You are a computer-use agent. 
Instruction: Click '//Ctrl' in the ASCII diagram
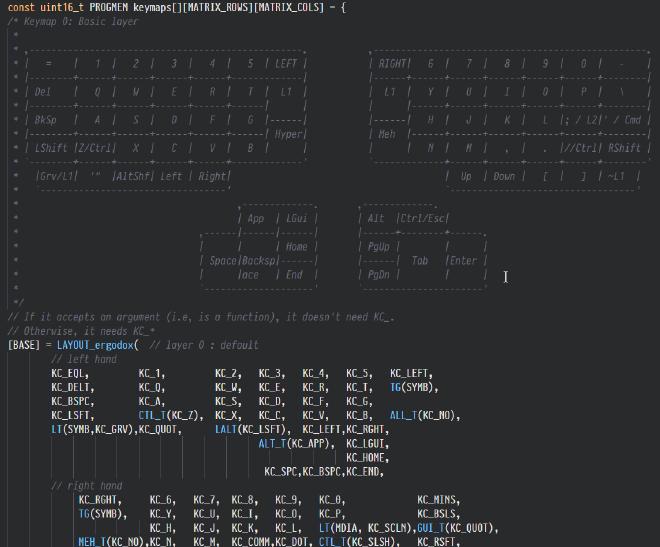click(x=580, y=149)
